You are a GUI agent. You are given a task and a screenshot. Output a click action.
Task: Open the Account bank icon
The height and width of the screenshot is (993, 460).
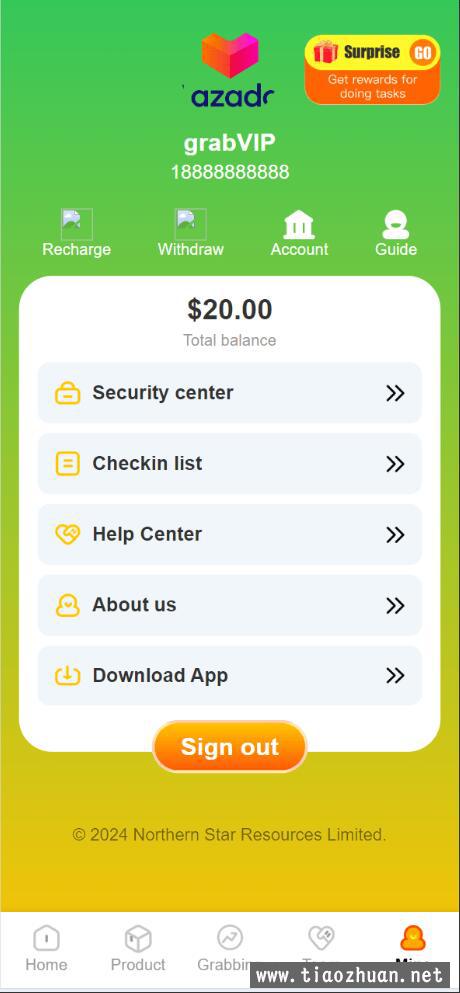pos(299,225)
